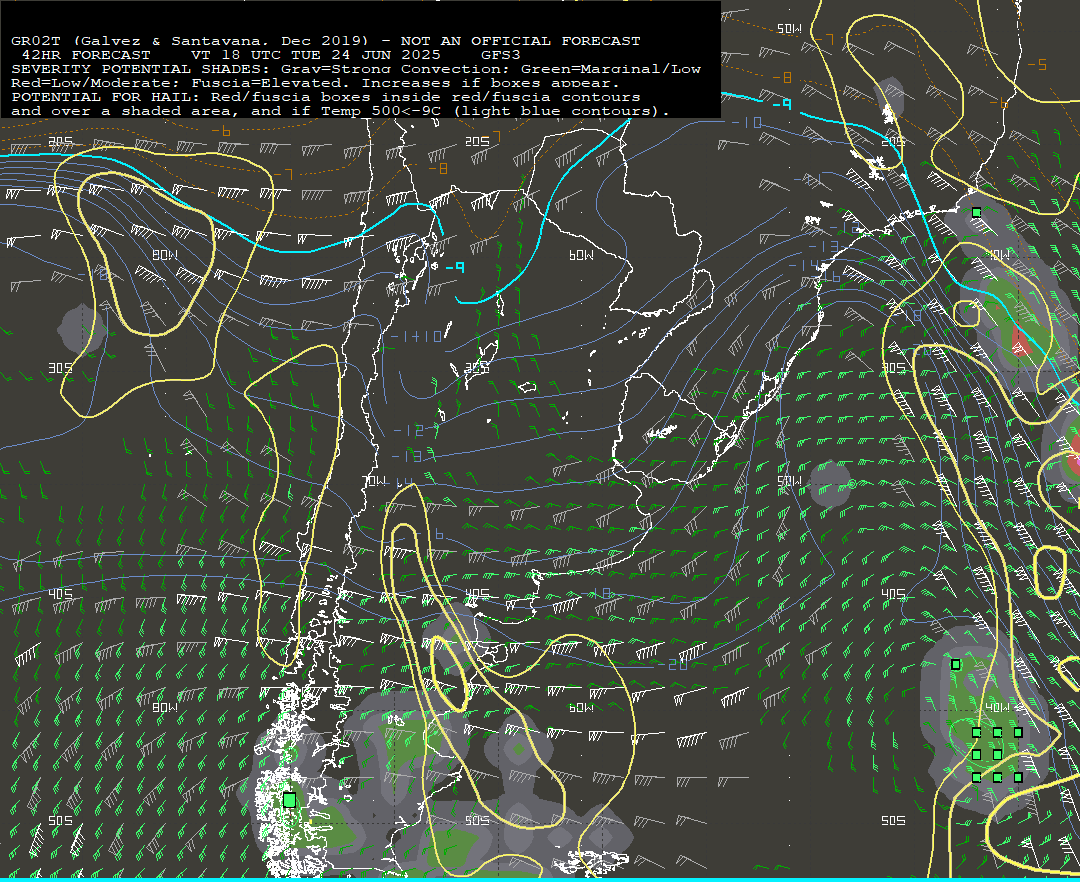1080x882 pixels.
Task: Click the 50S latitude label over the Atlantic
Action: pyautogui.click(x=893, y=821)
